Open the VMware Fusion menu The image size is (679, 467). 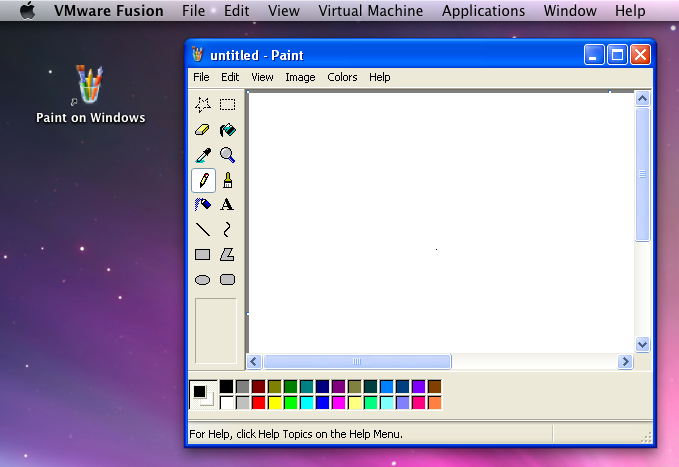(109, 10)
